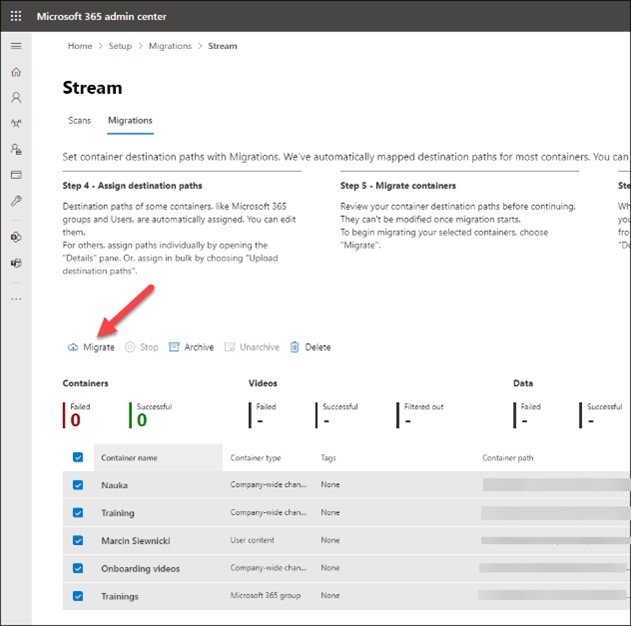Archive the selected containers
This screenshot has width=631, height=626.
click(x=191, y=347)
